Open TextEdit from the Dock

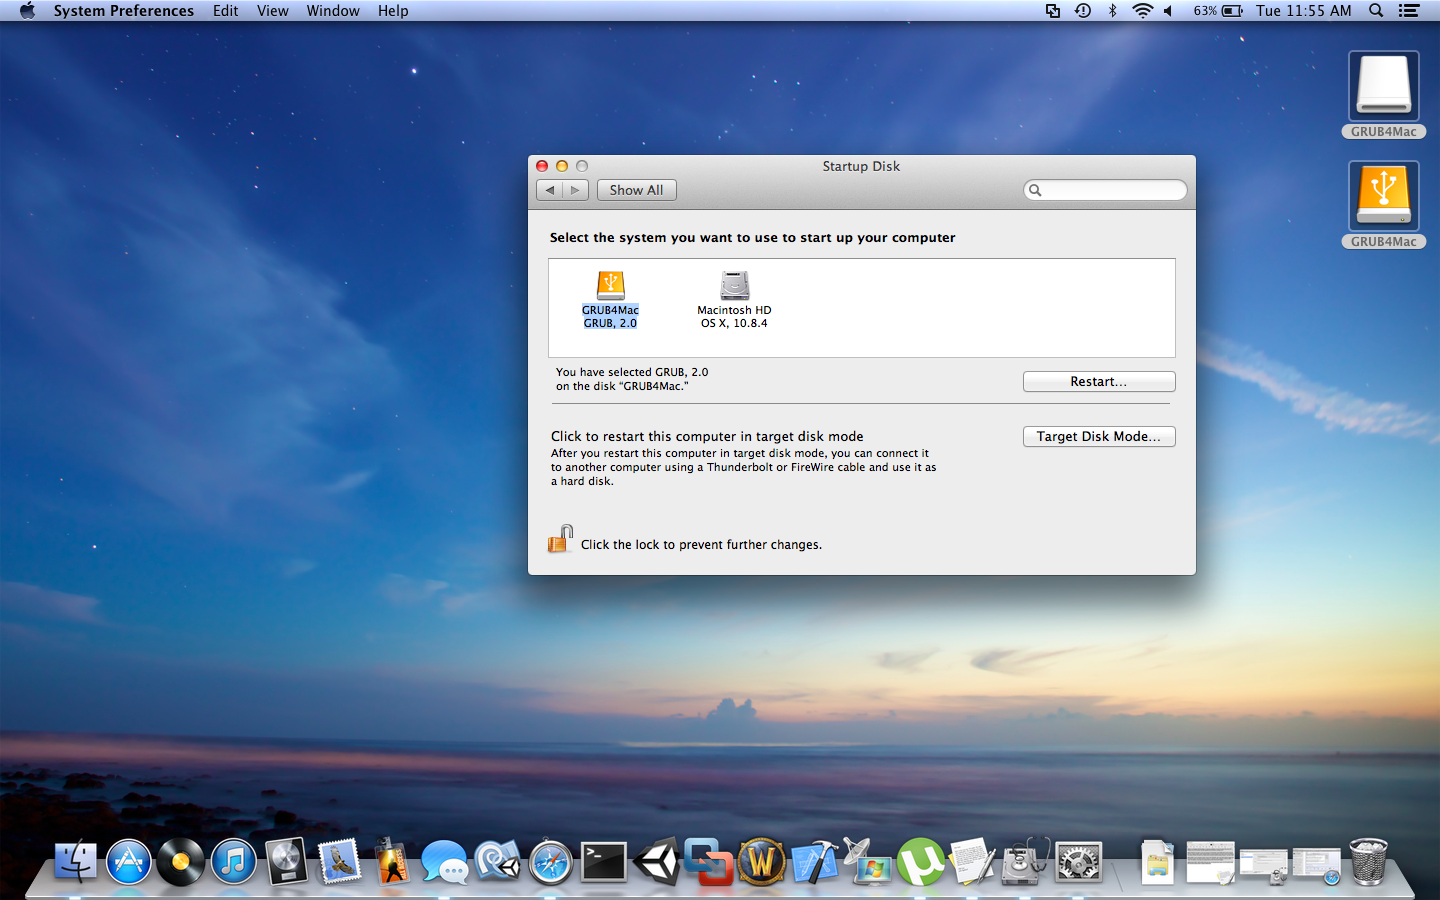point(973,861)
